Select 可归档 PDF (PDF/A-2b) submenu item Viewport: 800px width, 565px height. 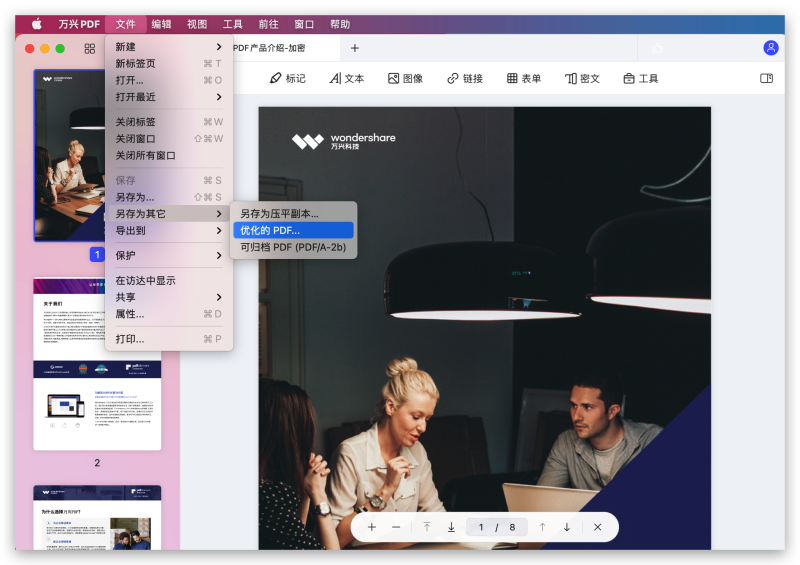pos(293,247)
